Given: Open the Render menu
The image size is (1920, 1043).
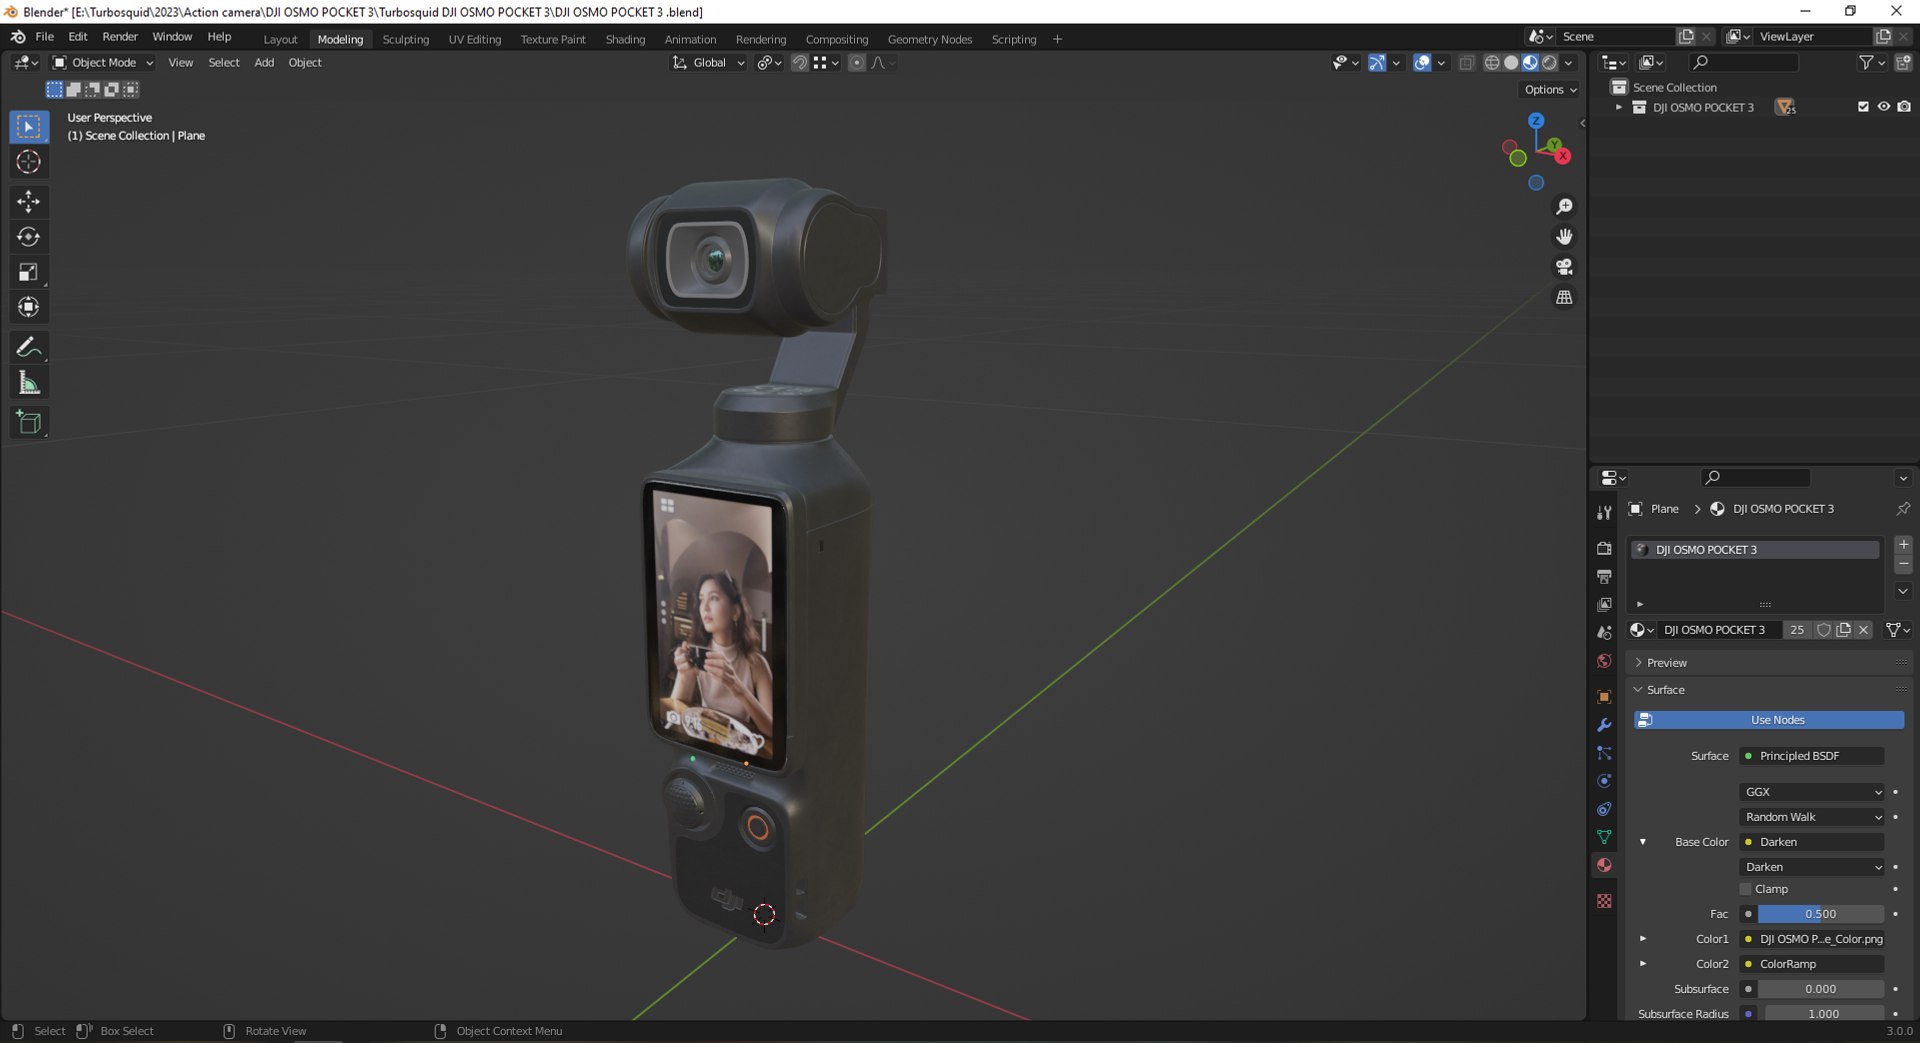Looking at the screenshot, I should [x=120, y=37].
